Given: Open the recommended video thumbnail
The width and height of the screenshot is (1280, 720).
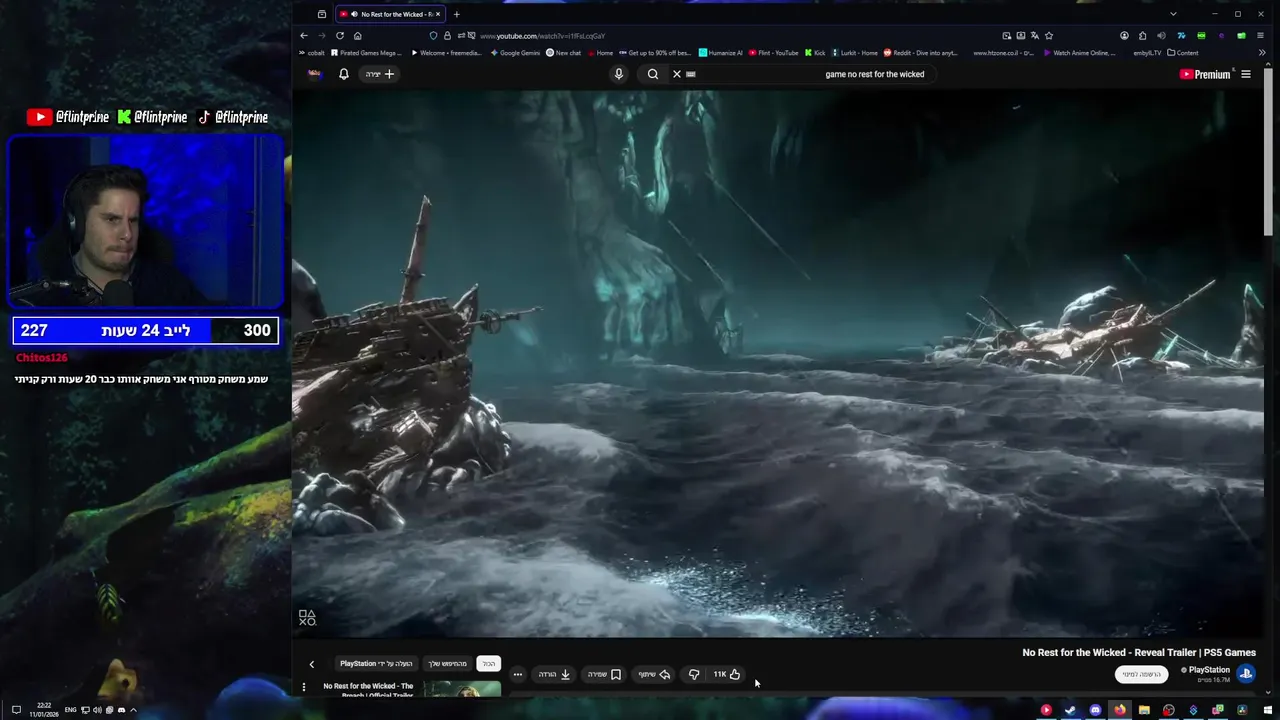Looking at the screenshot, I should coord(462,688).
